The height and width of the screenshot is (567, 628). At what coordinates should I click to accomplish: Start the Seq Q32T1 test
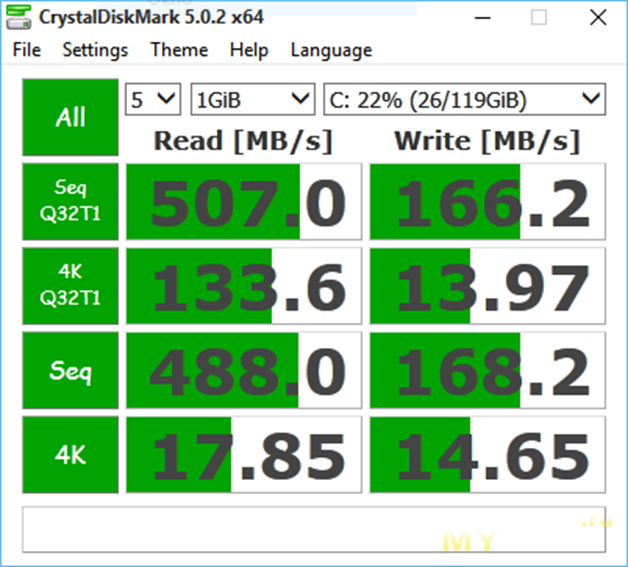70,204
